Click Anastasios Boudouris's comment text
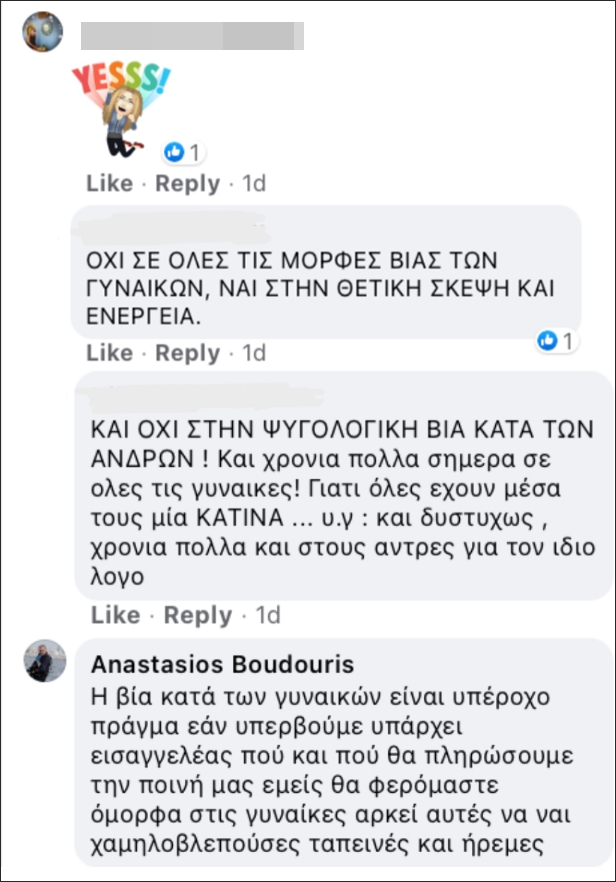The height and width of the screenshot is (882, 616). click(x=321, y=770)
